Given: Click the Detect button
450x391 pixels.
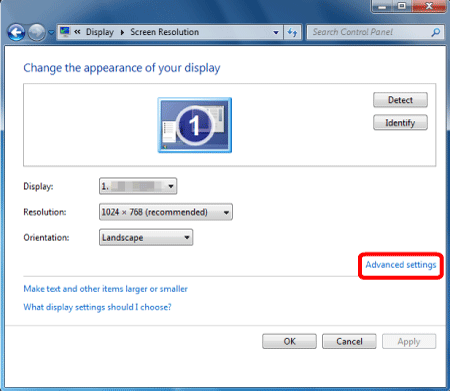Looking at the screenshot, I should [400, 100].
